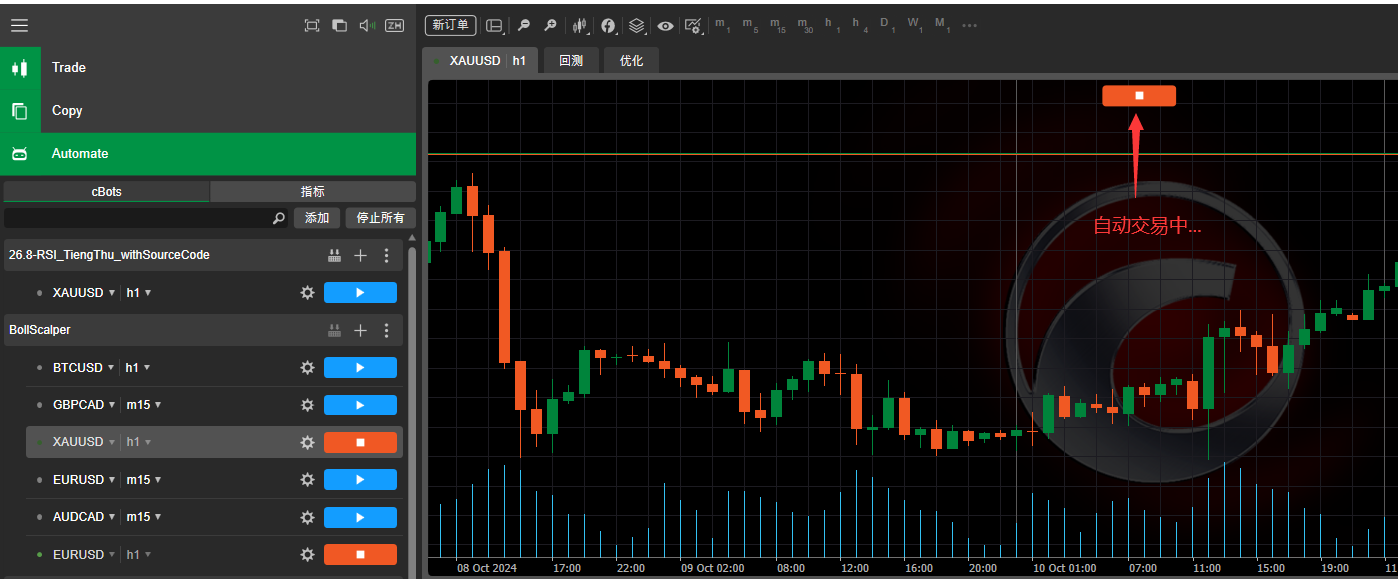The width and height of the screenshot is (1398, 579).
Task: Select the m5 timeframe
Action: pos(750,25)
